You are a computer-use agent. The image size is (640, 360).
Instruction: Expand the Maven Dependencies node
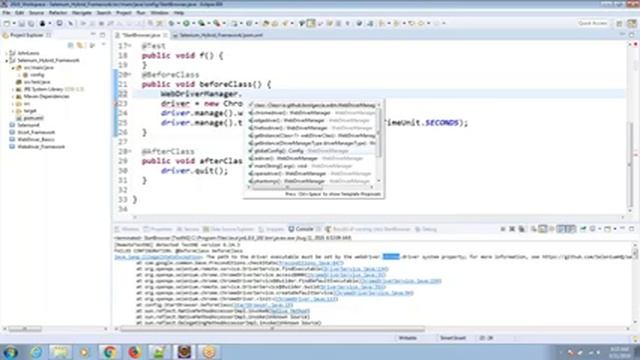[13, 97]
